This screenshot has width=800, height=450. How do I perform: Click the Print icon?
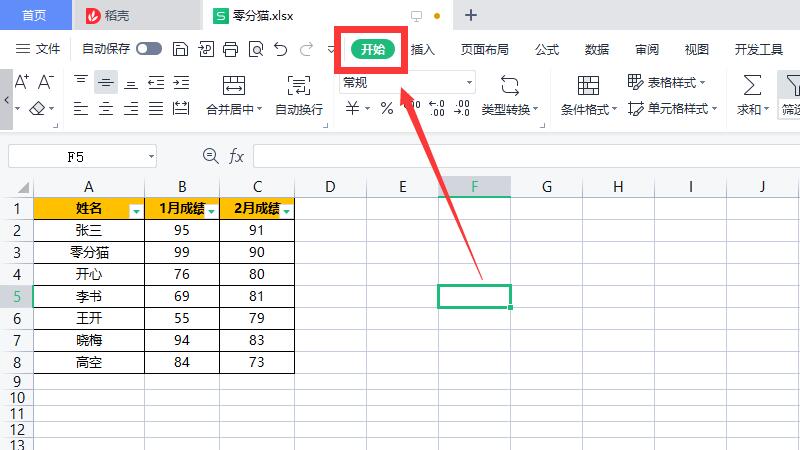point(230,49)
